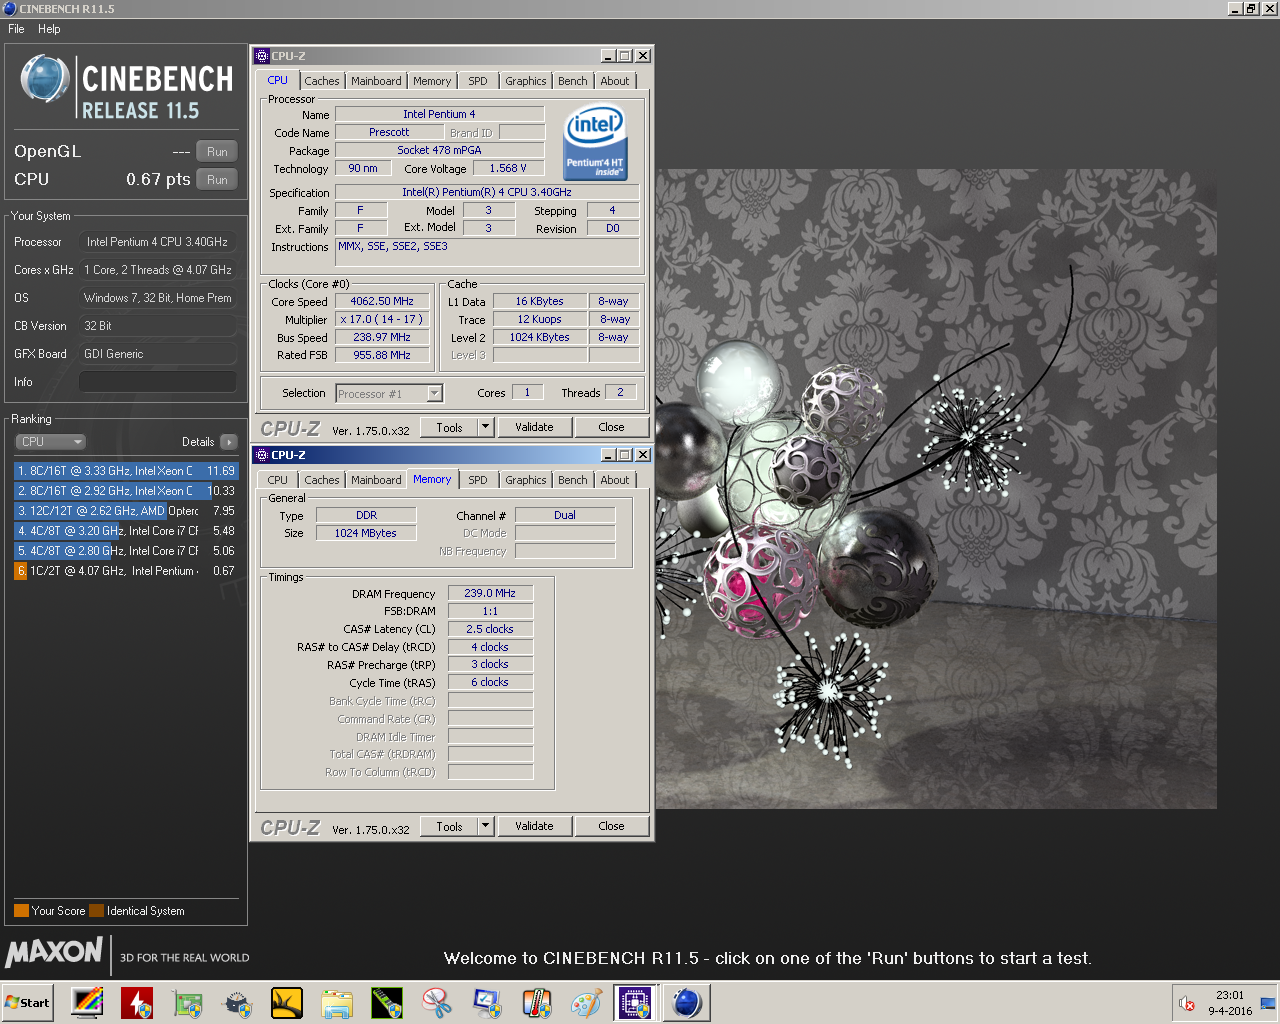Image resolution: width=1280 pixels, height=1024 pixels.
Task: Open the Windows Start button
Action: click(x=27, y=1002)
